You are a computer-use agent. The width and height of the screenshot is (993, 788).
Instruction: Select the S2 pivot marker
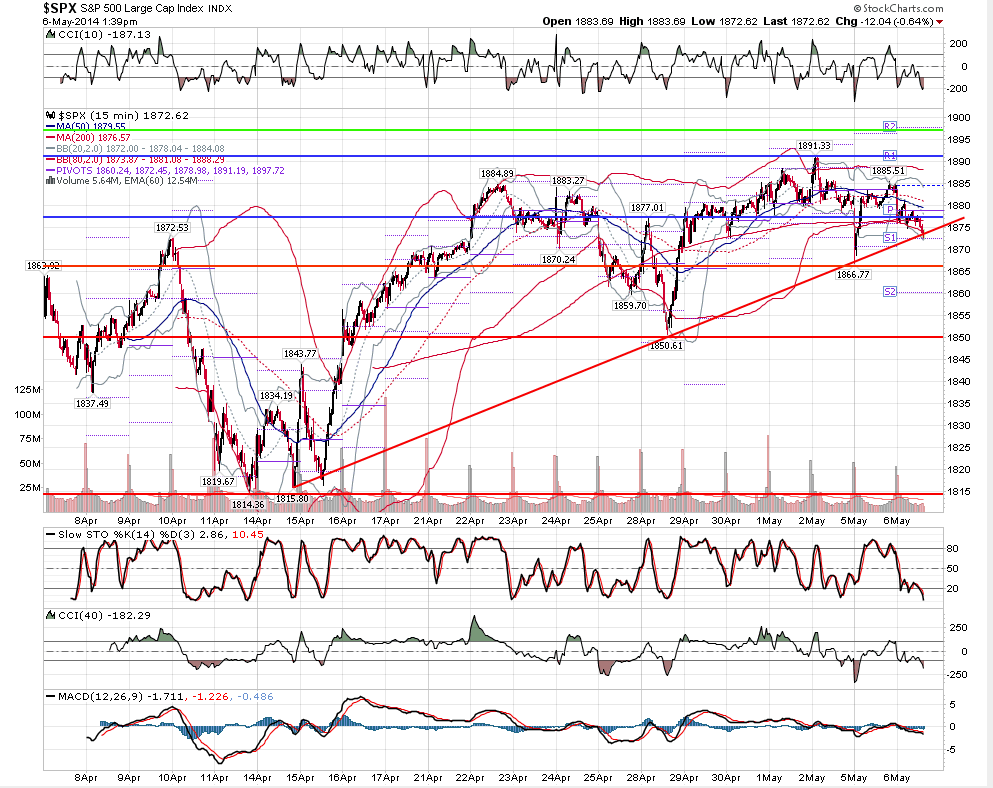coord(890,291)
